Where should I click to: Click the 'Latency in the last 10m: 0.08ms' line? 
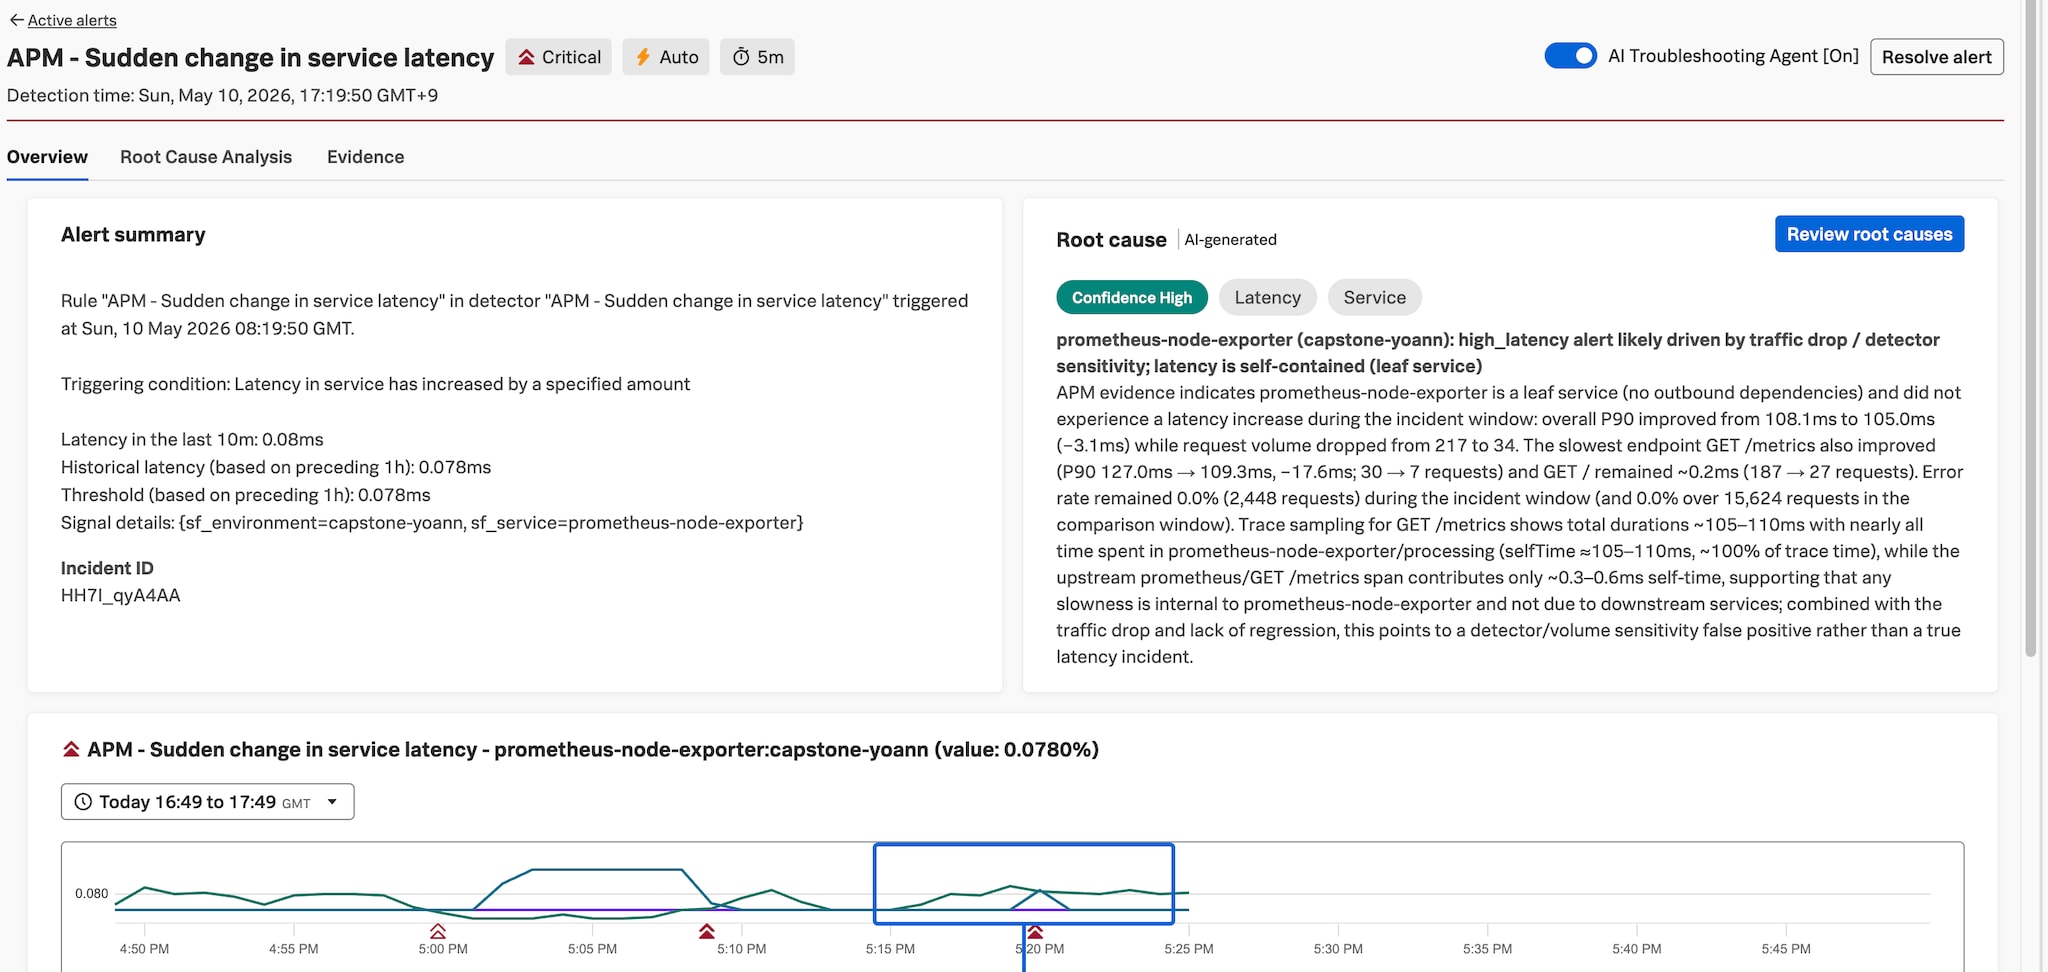[x=192, y=440]
